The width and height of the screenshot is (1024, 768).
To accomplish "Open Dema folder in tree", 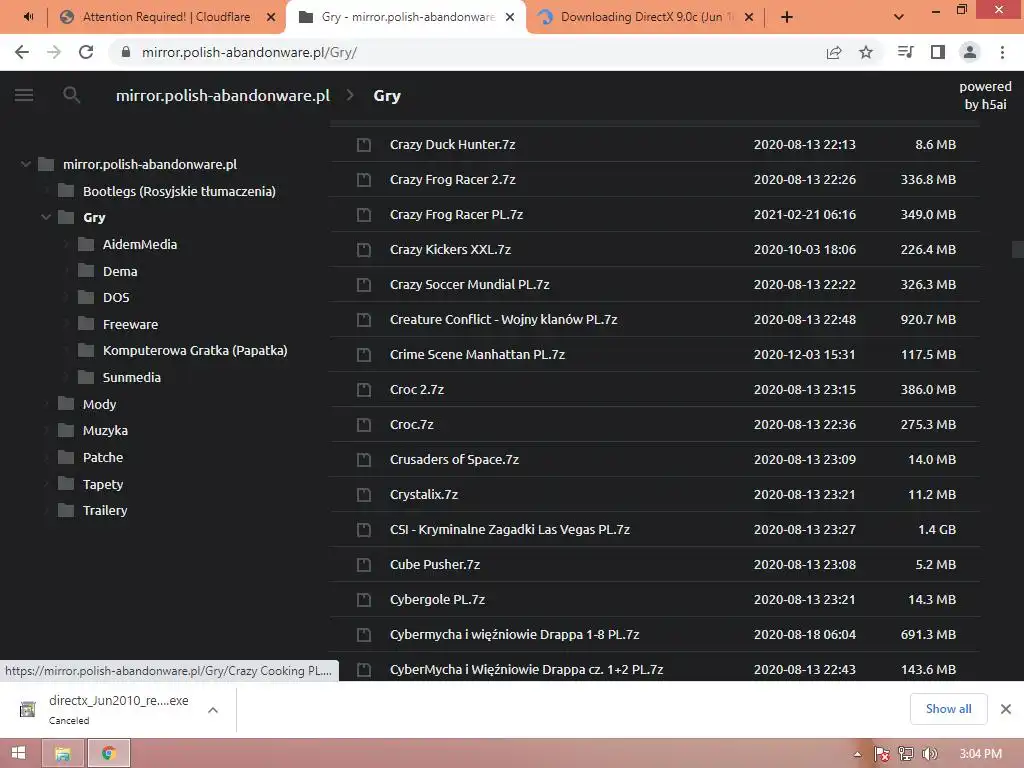I will pos(120,271).
